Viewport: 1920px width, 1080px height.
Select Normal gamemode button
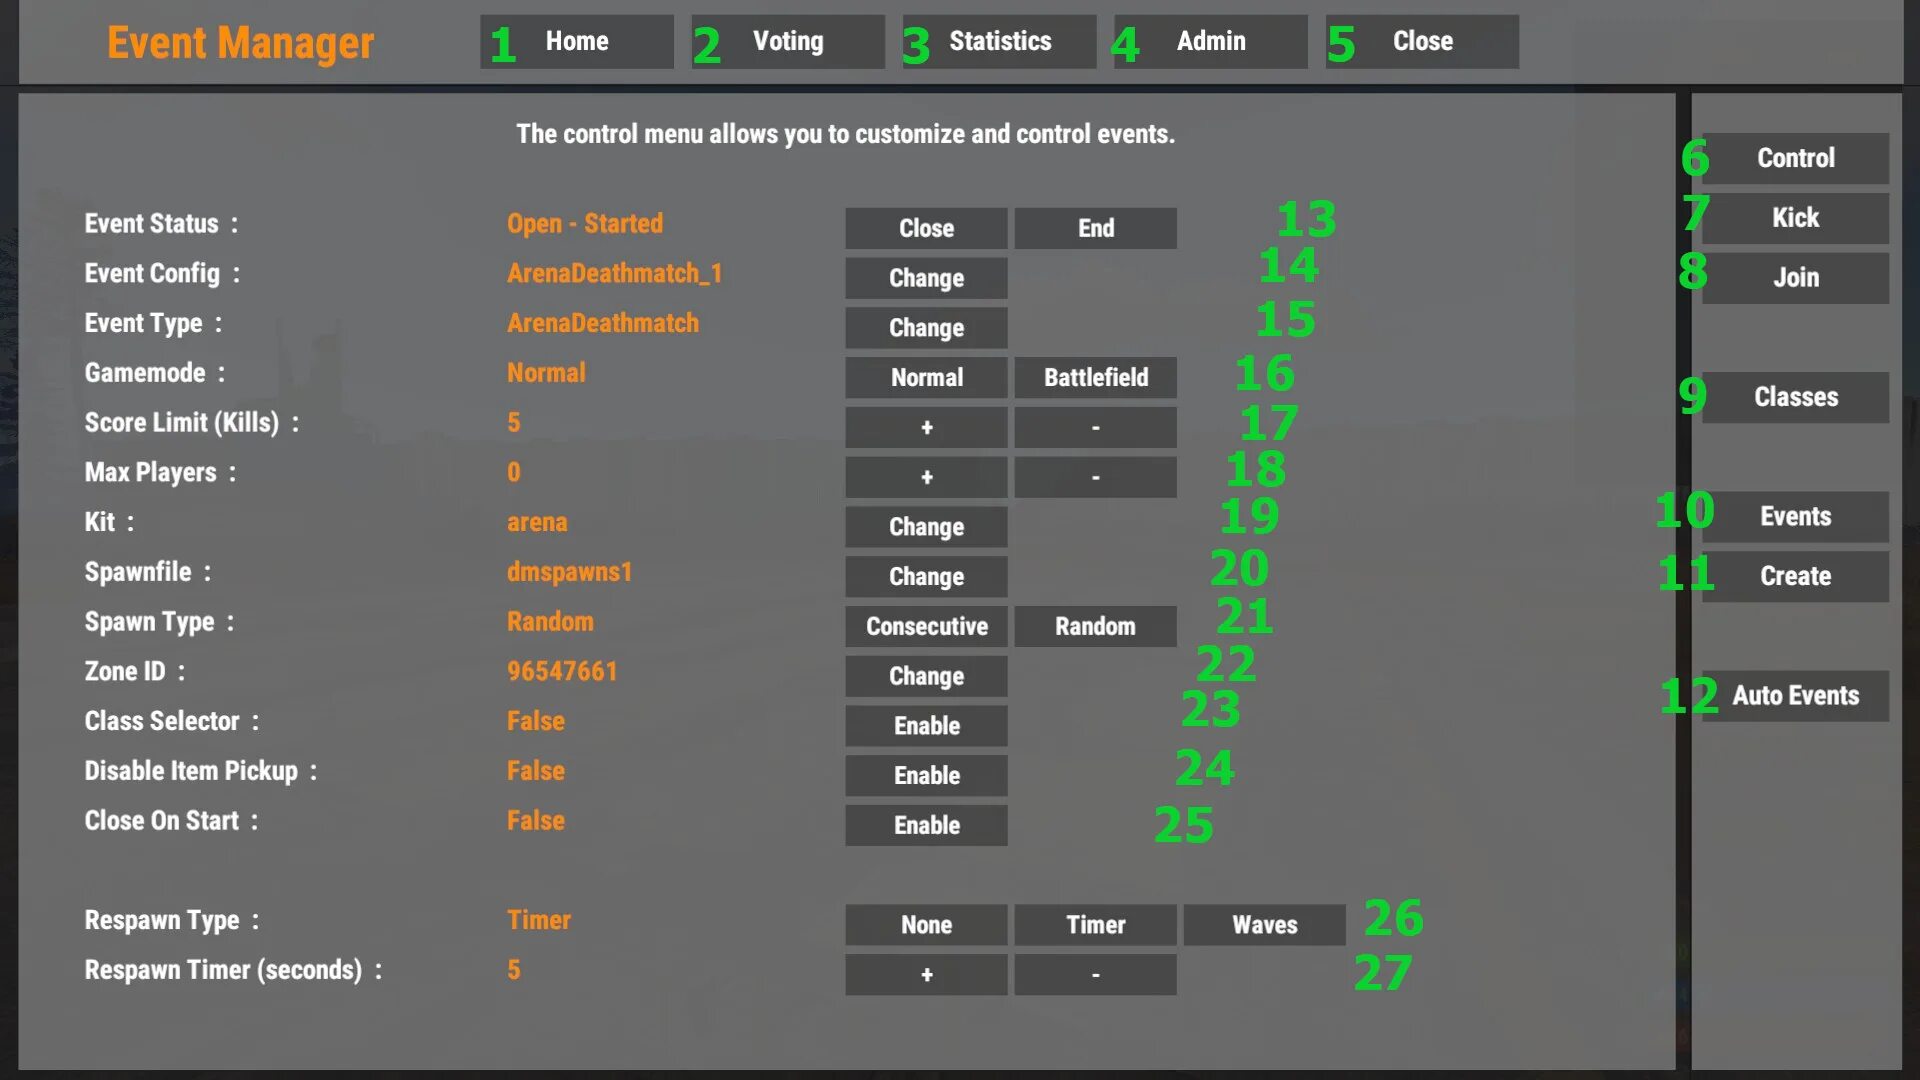point(926,376)
